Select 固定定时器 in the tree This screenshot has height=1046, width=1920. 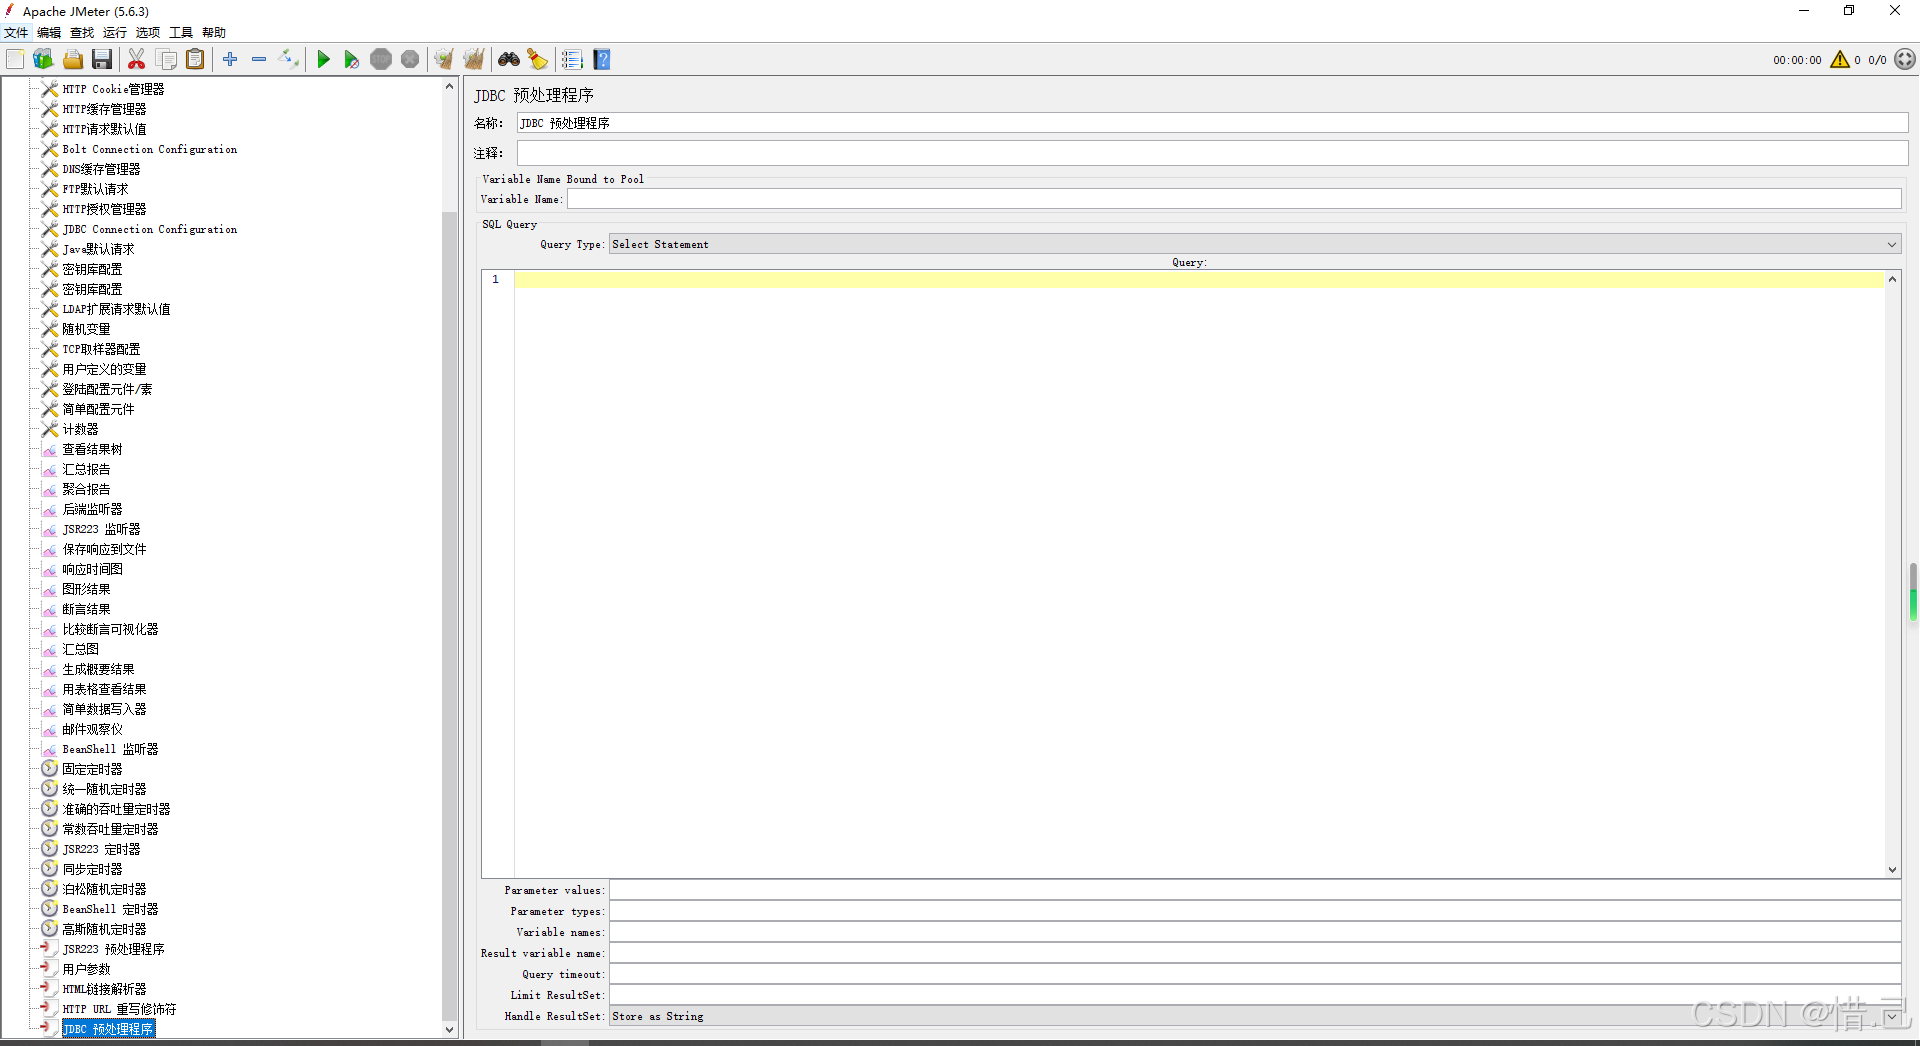[x=92, y=769]
